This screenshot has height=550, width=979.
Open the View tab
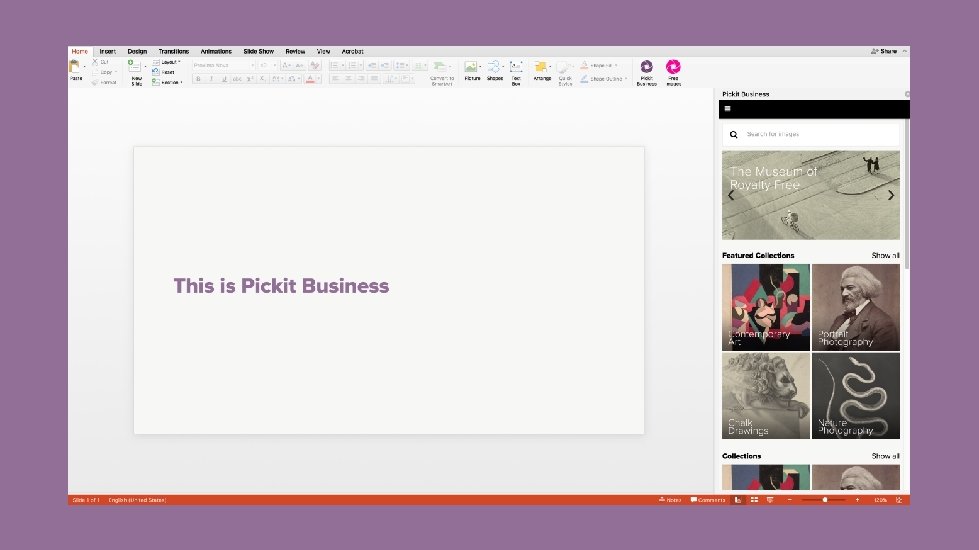coord(323,51)
